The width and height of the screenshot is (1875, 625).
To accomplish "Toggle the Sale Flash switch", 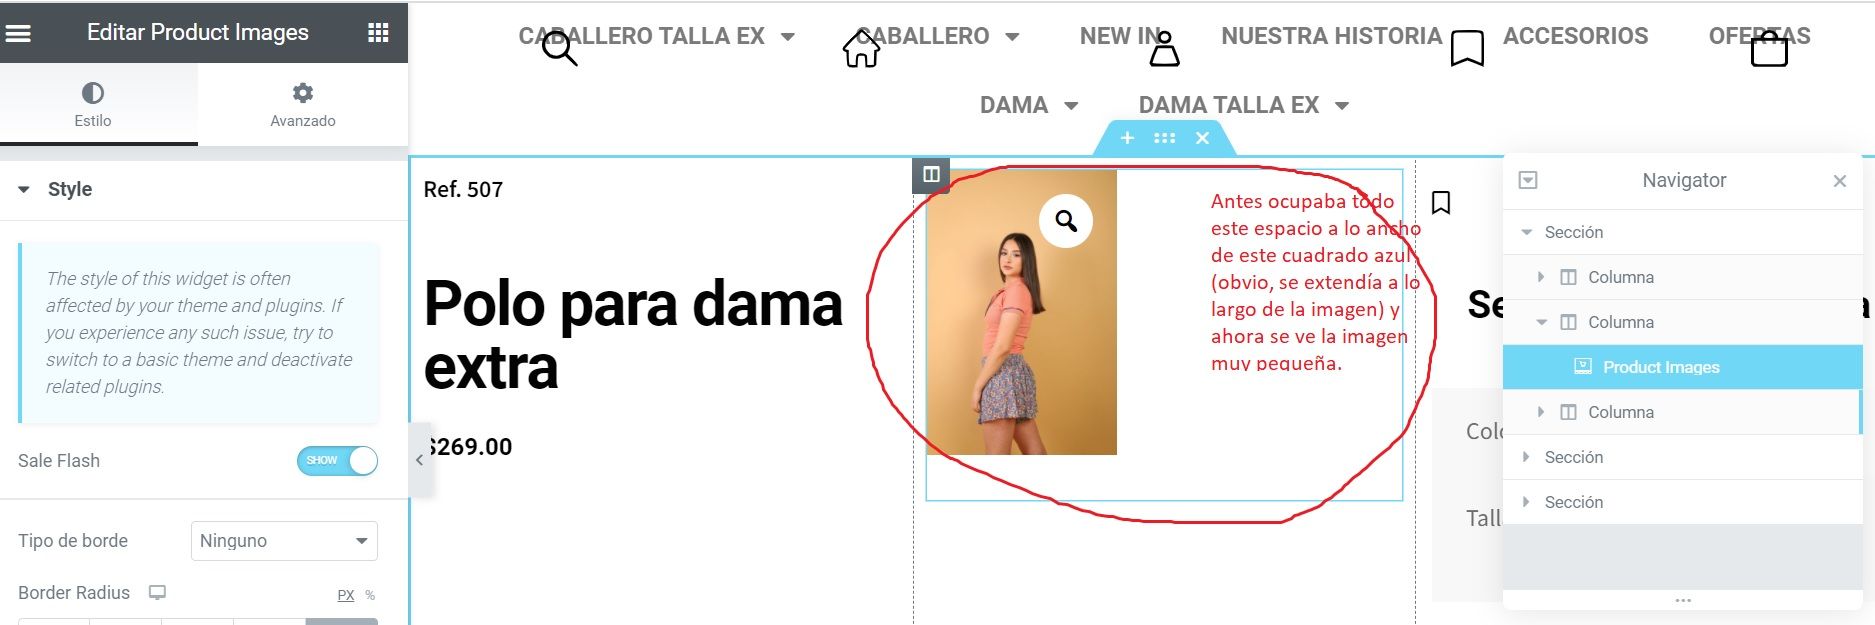I will coord(337,461).
